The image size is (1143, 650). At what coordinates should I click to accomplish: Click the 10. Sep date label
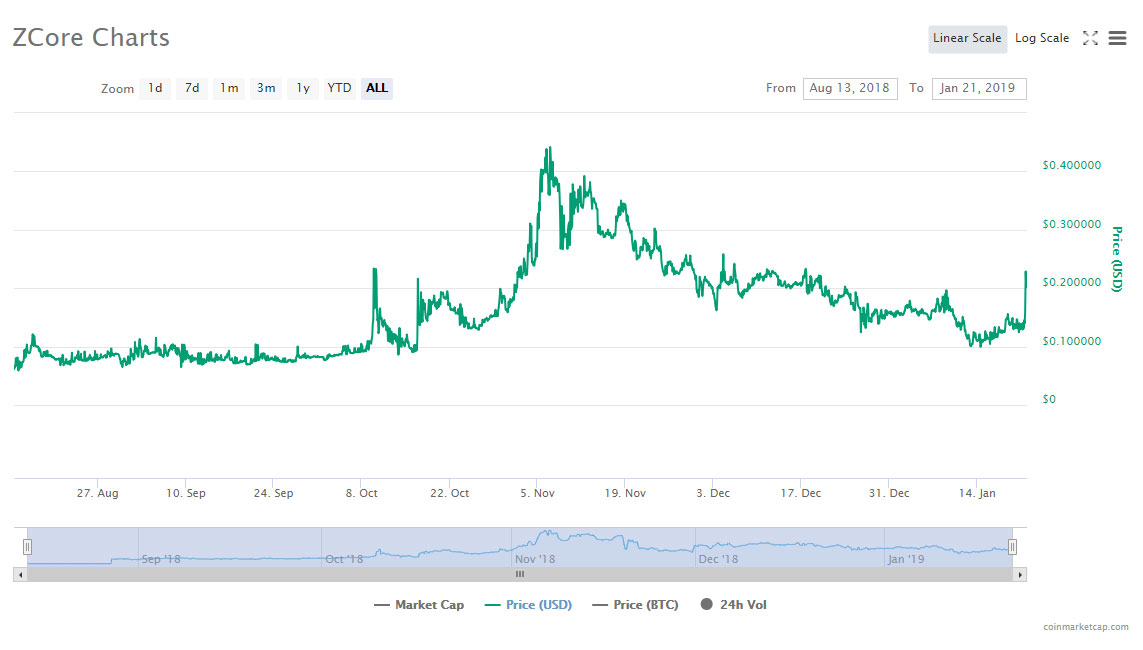pyautogui.click(x=186, y=493)
